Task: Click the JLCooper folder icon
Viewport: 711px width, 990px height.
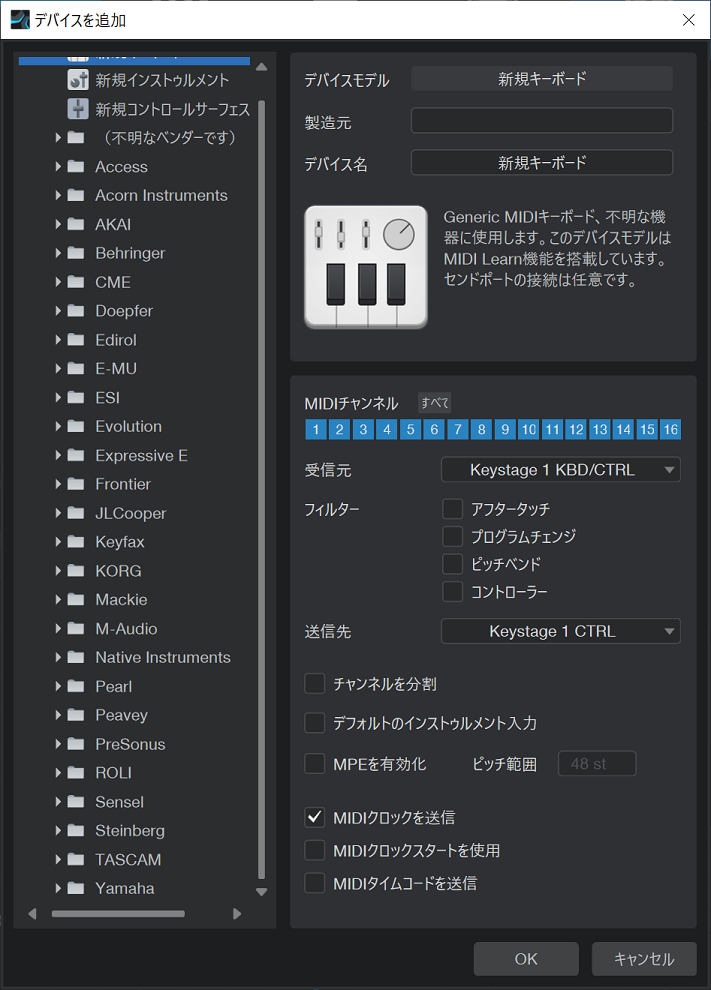Action: point(76,513)
